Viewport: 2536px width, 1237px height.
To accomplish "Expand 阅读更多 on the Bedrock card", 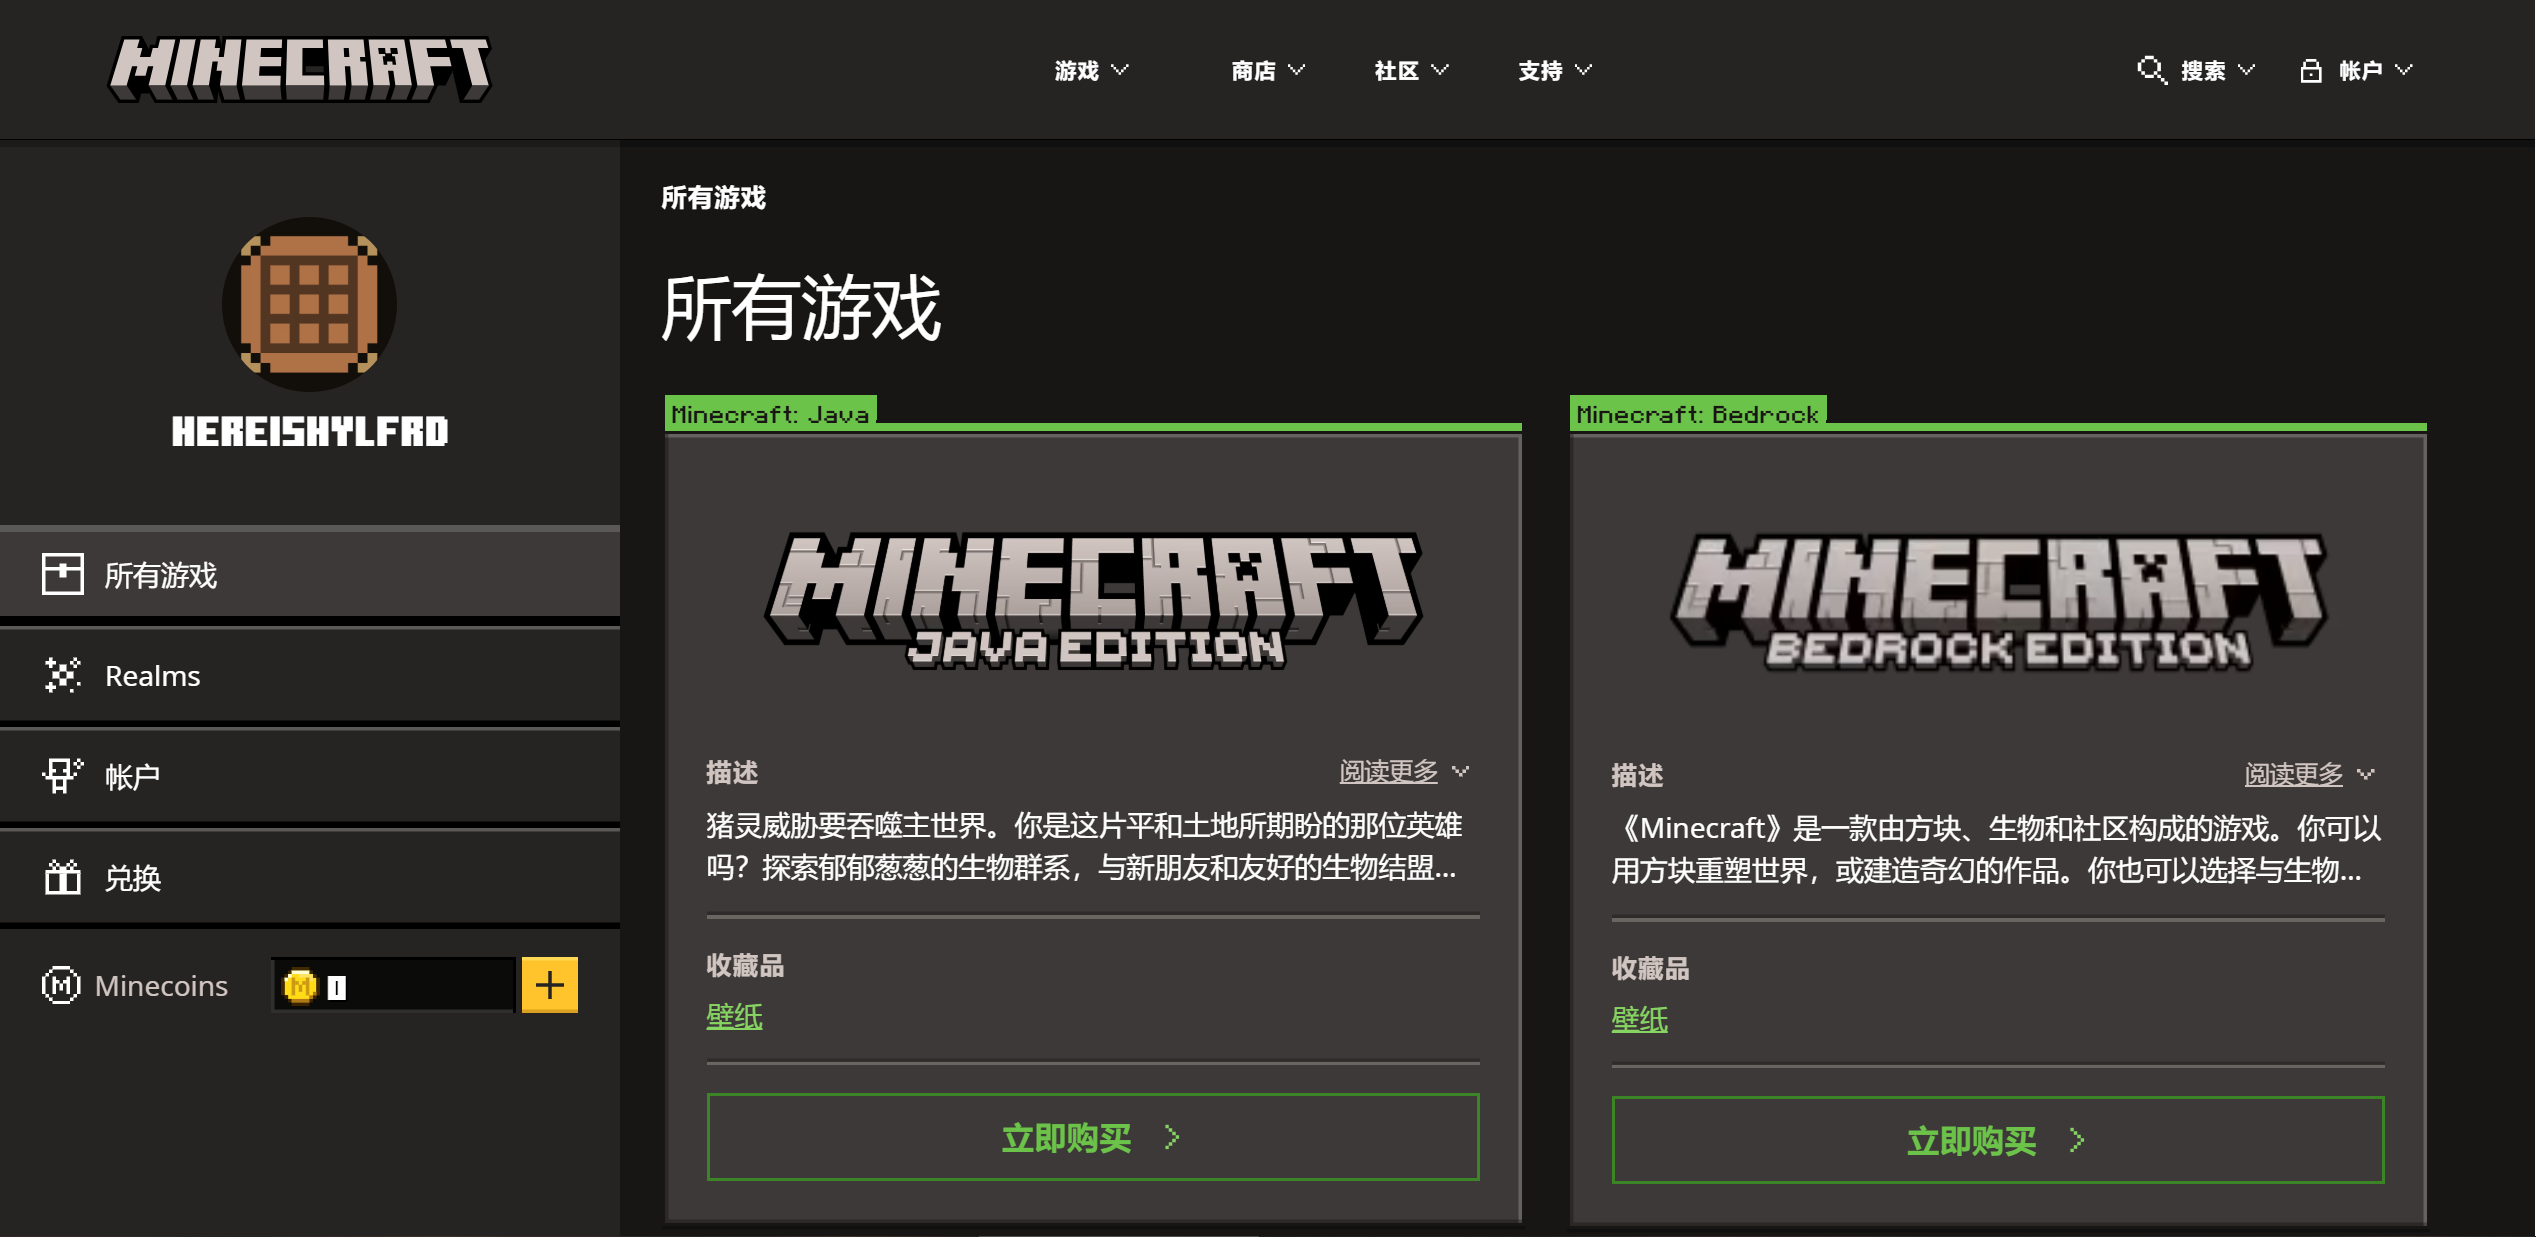I will (2309, 774).
